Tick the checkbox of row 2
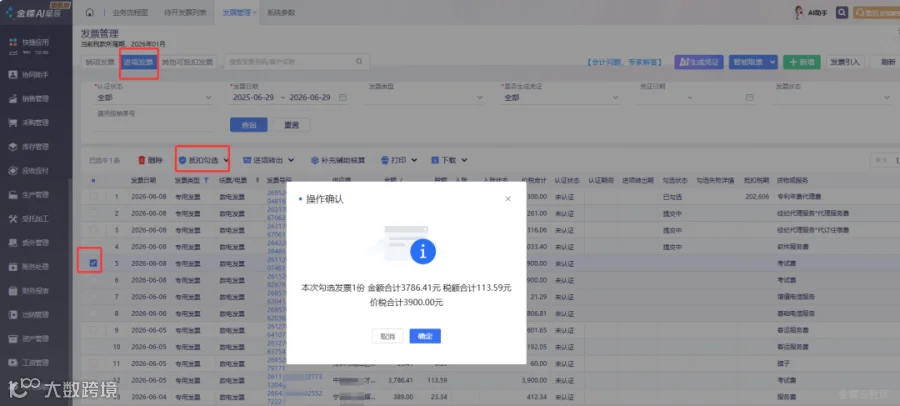 94,213
